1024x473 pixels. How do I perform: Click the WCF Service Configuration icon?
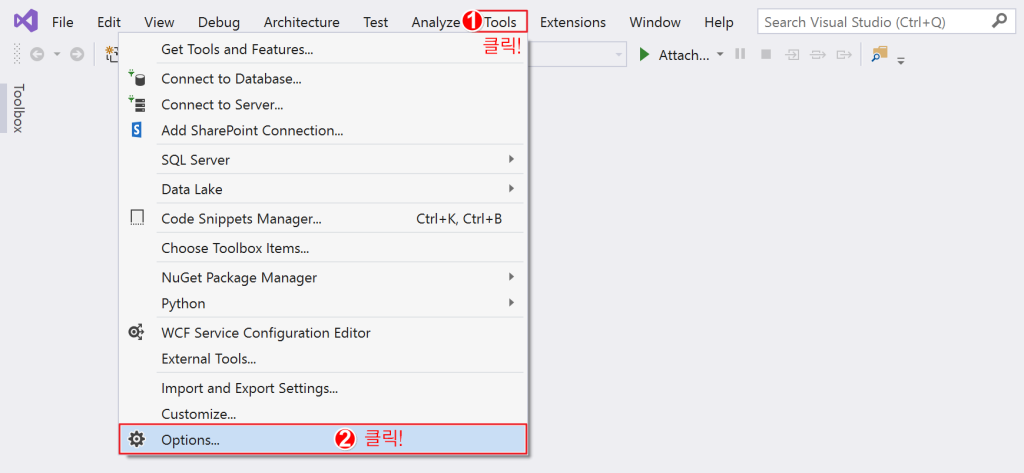136,333
